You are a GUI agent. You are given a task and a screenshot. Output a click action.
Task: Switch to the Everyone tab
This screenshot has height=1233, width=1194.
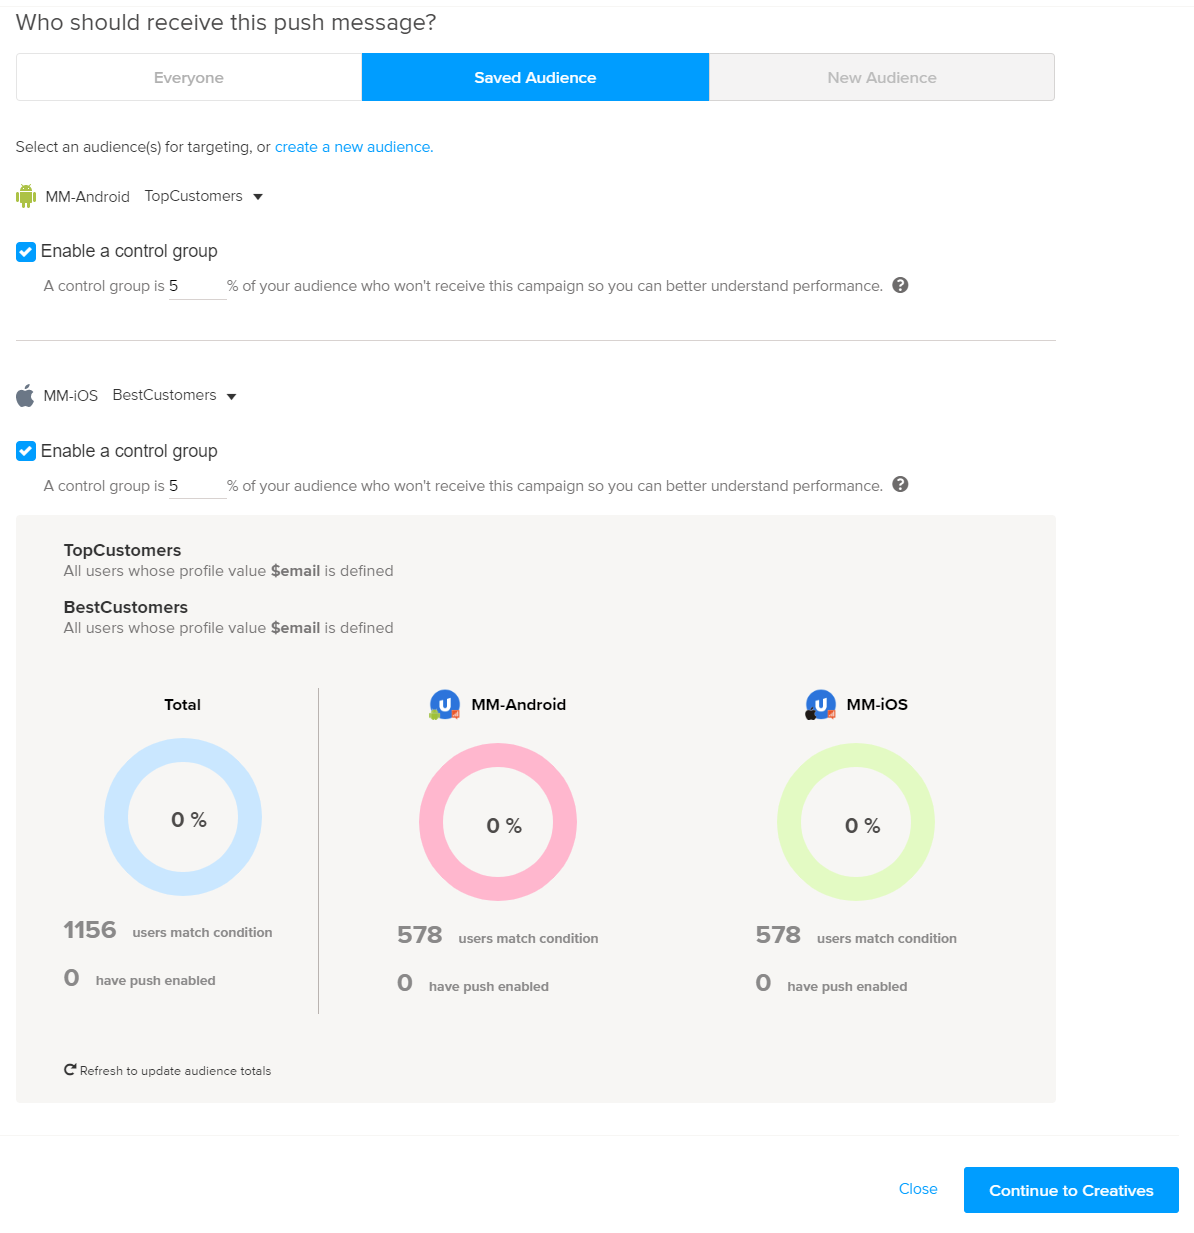pyautogui.click(x=189, y=78)
